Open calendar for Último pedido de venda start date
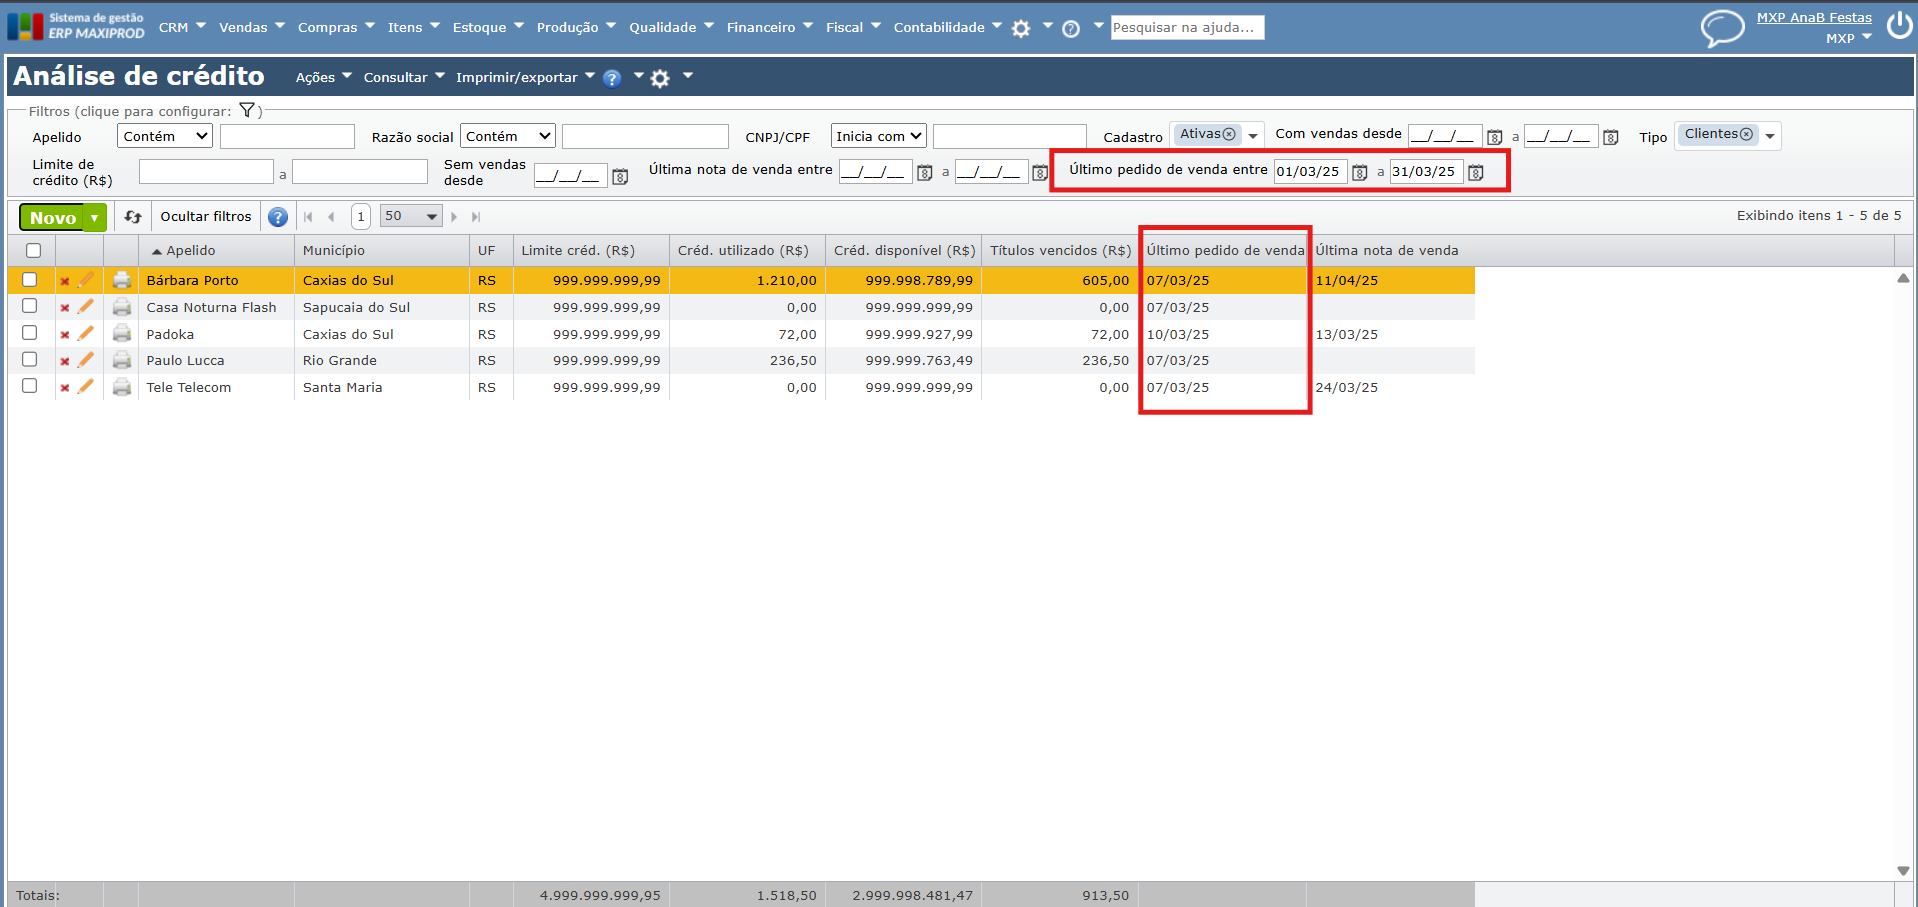Screen dimensions: 1918x907 1360,173
